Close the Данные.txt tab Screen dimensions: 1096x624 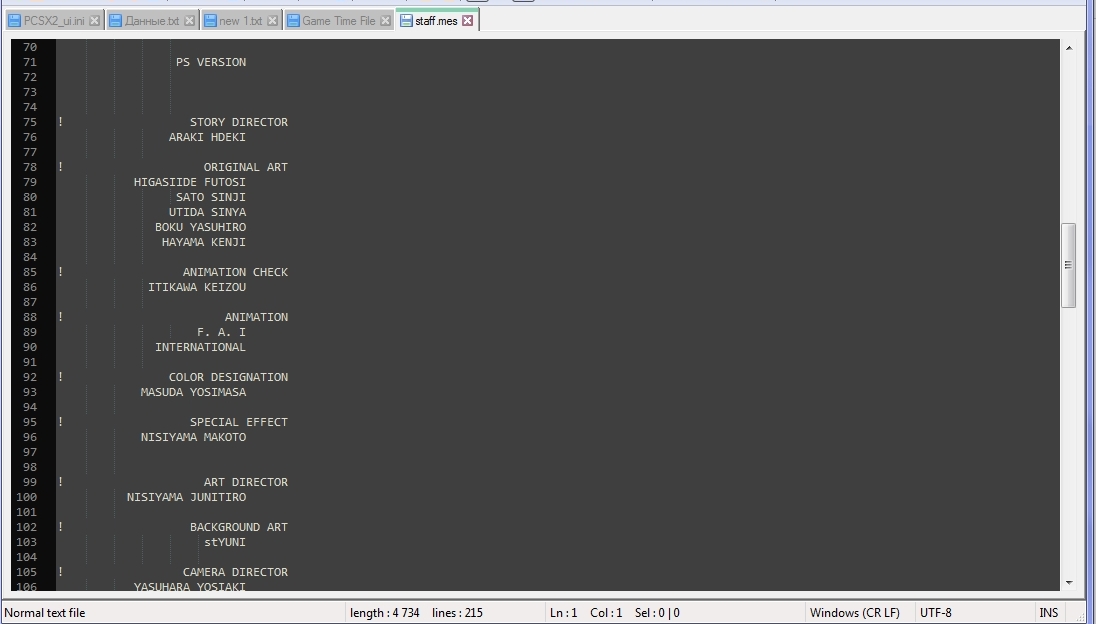click(189, 21)
